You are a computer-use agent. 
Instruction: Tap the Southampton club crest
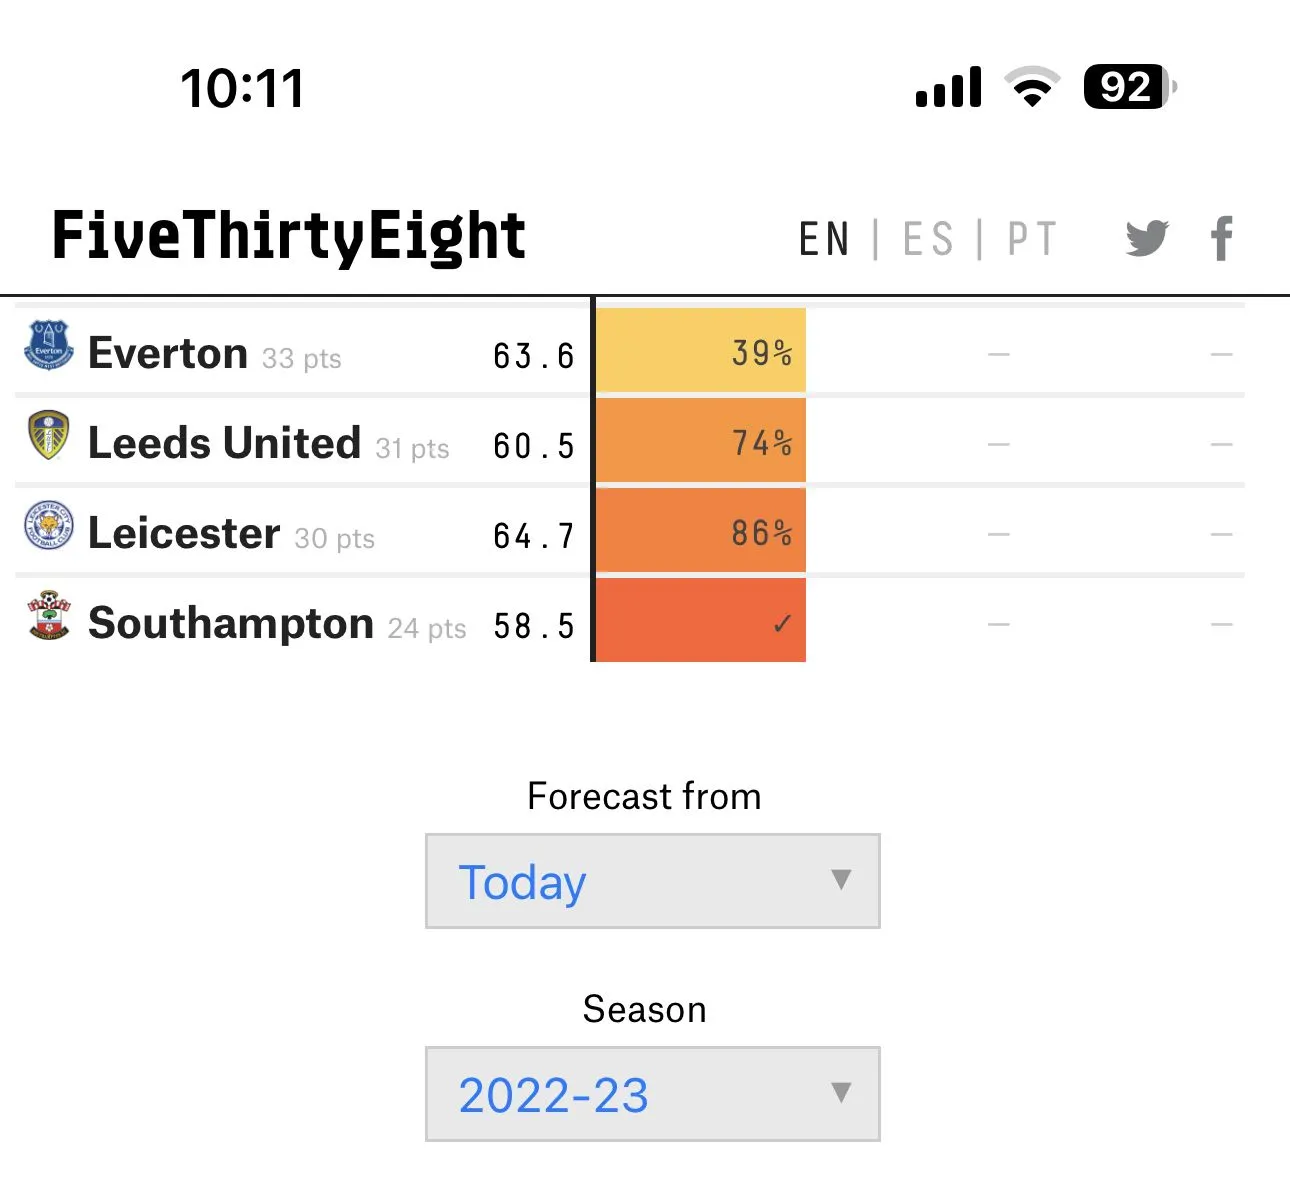[49, 615]
